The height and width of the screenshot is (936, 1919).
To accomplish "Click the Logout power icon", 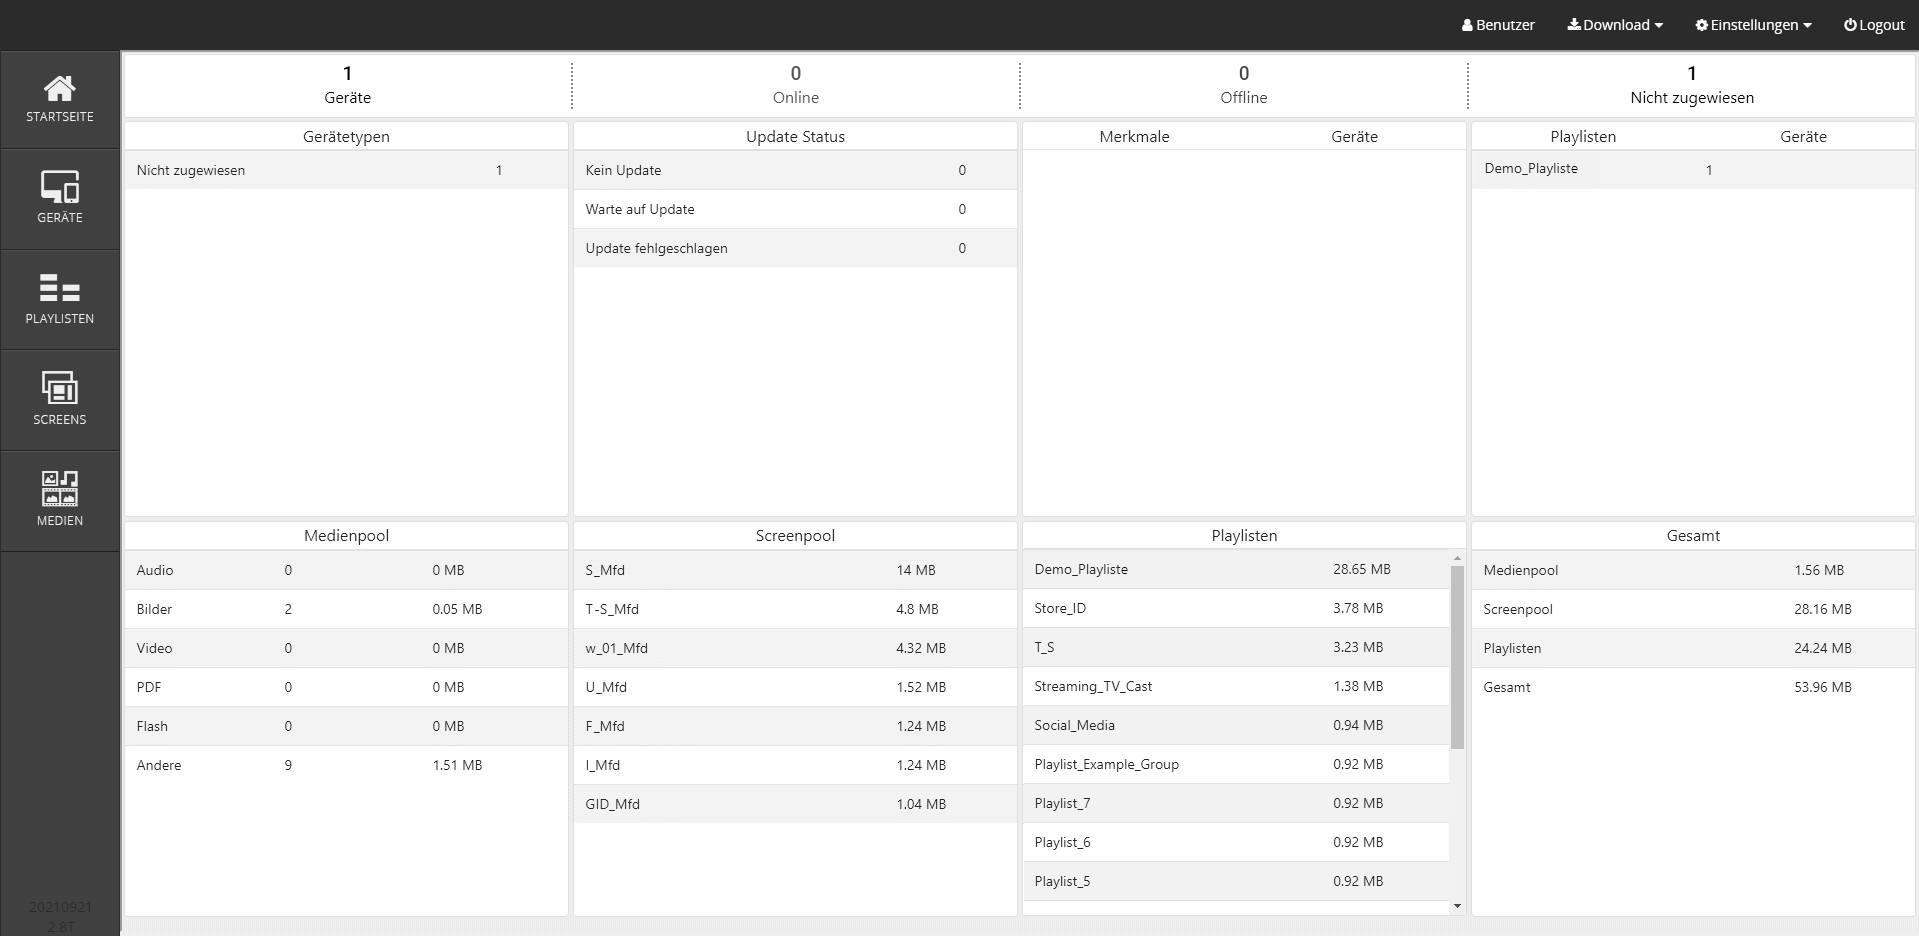I will click(x=1850, y=25).
